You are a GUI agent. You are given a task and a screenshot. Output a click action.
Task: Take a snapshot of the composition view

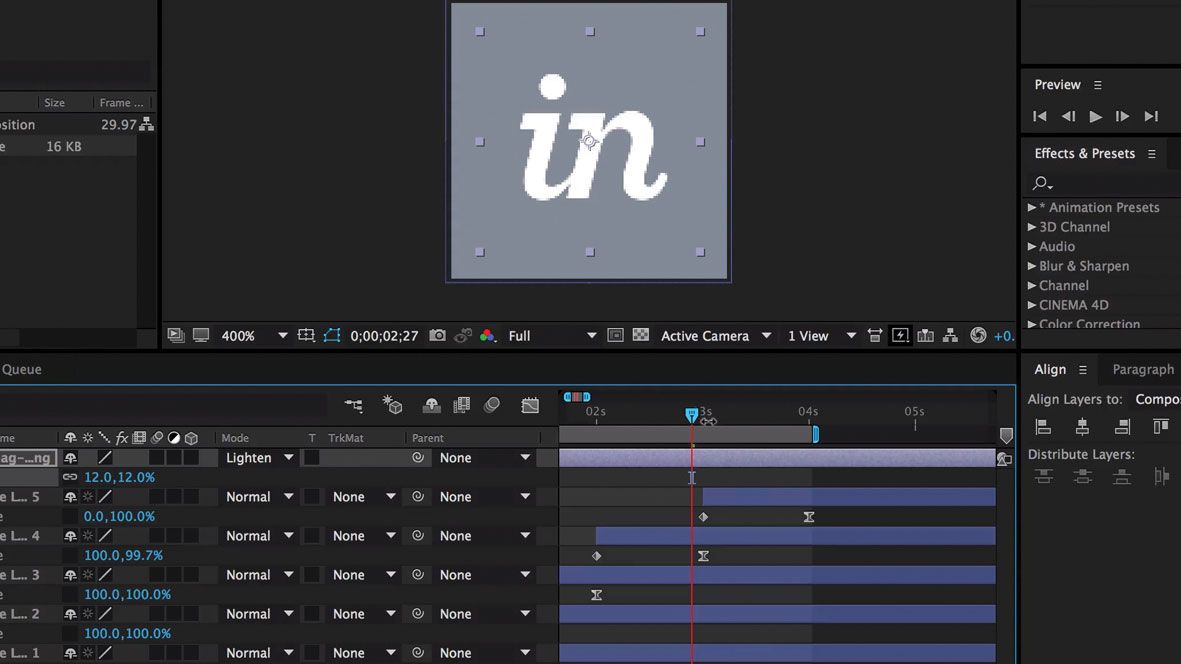click(437, 335)
